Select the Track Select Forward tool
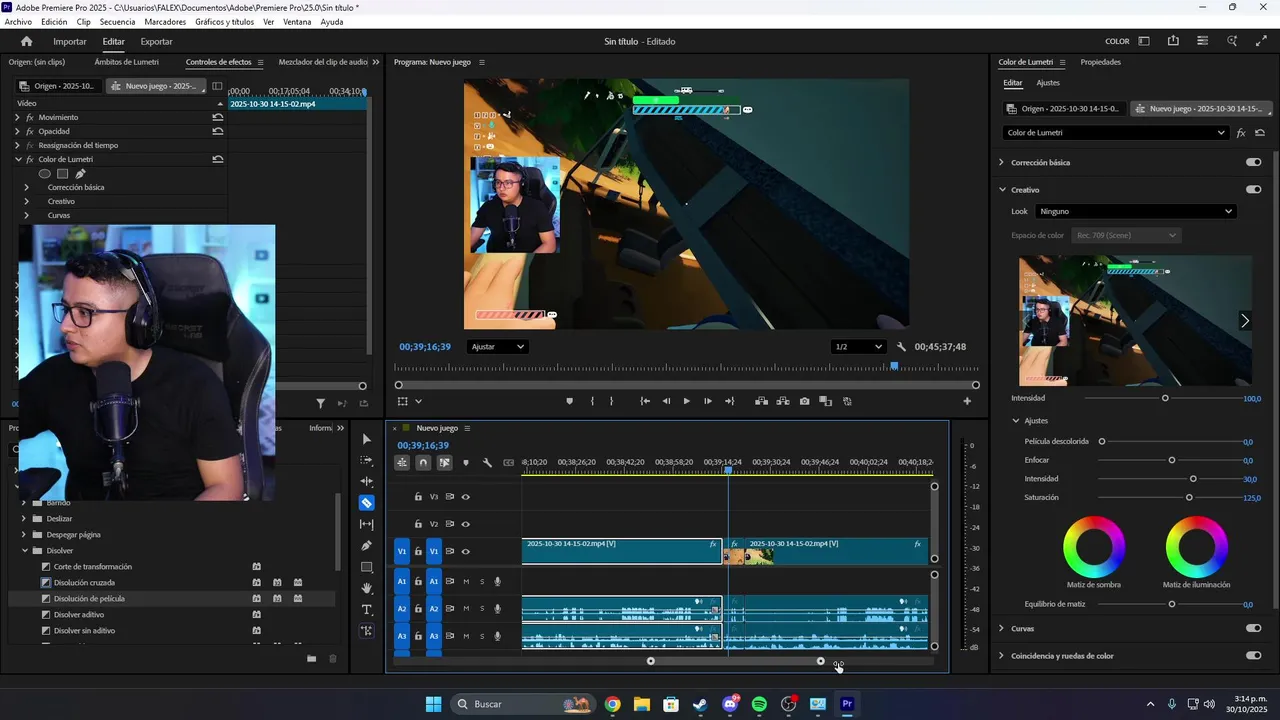The image size is (1280, 720). pos(366,460)
